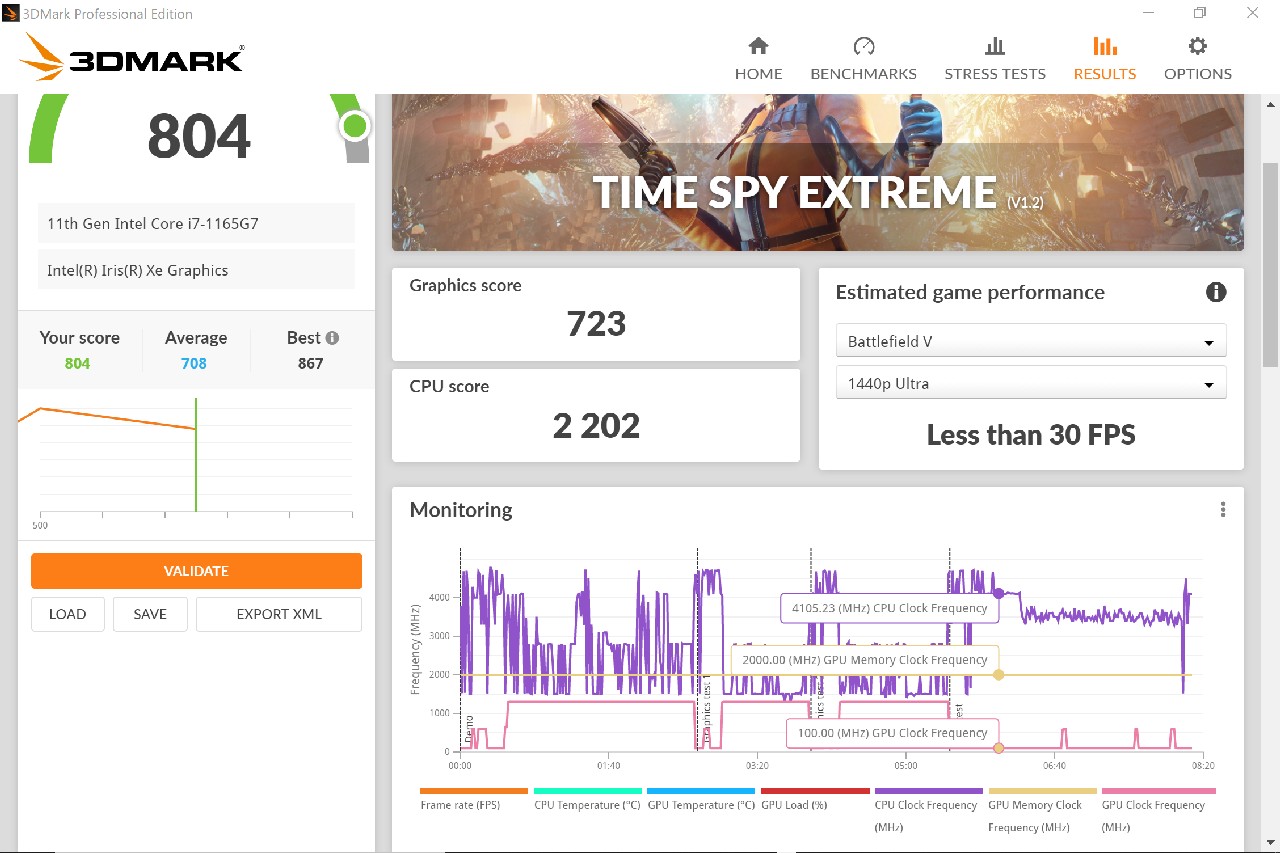The height and width of the screenshot is (853, 1280).
Task: Select the Results tab
Action: [x=1105, y=60]
